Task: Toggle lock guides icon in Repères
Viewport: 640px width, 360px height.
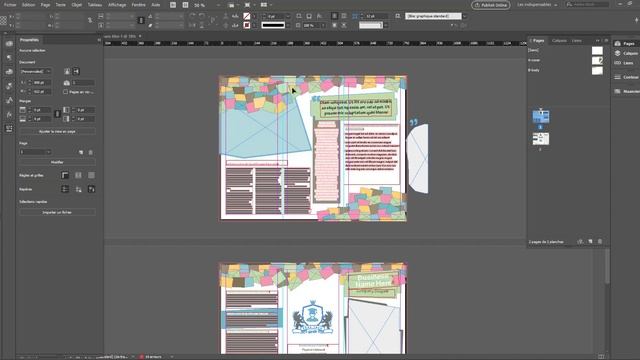Action: pos(78,189)
